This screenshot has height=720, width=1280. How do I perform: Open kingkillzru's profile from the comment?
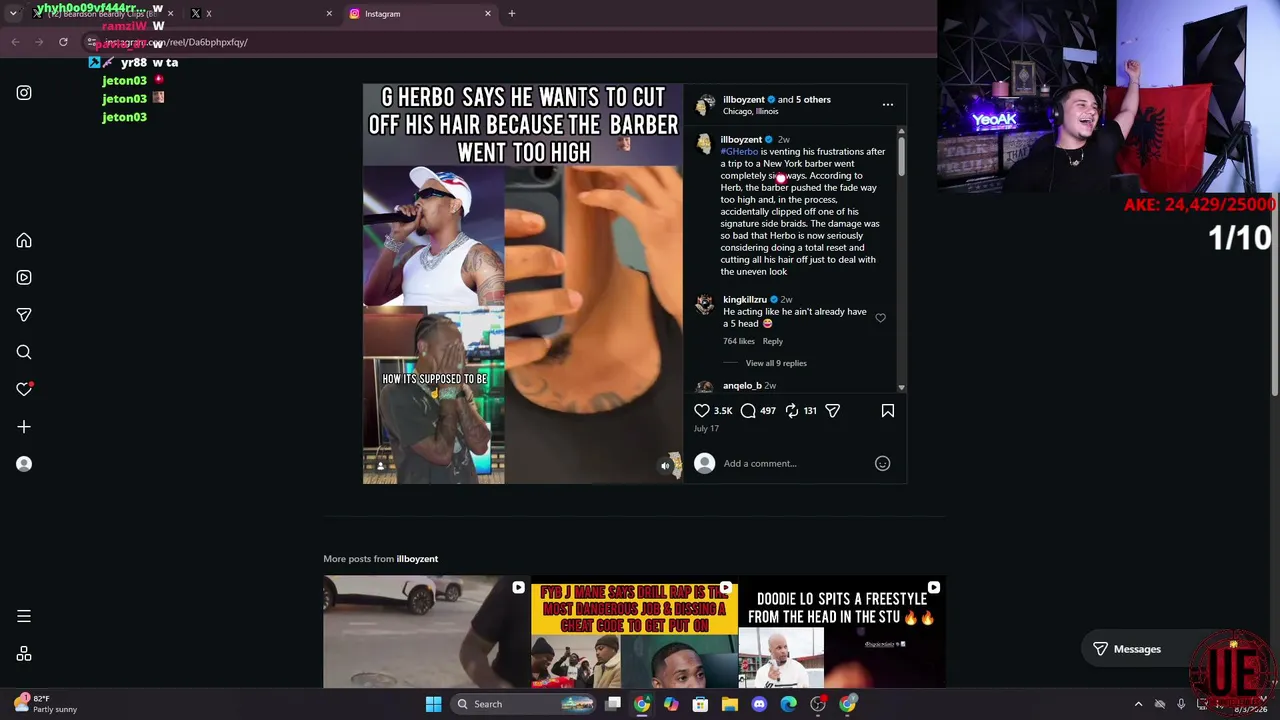(745, 300)
